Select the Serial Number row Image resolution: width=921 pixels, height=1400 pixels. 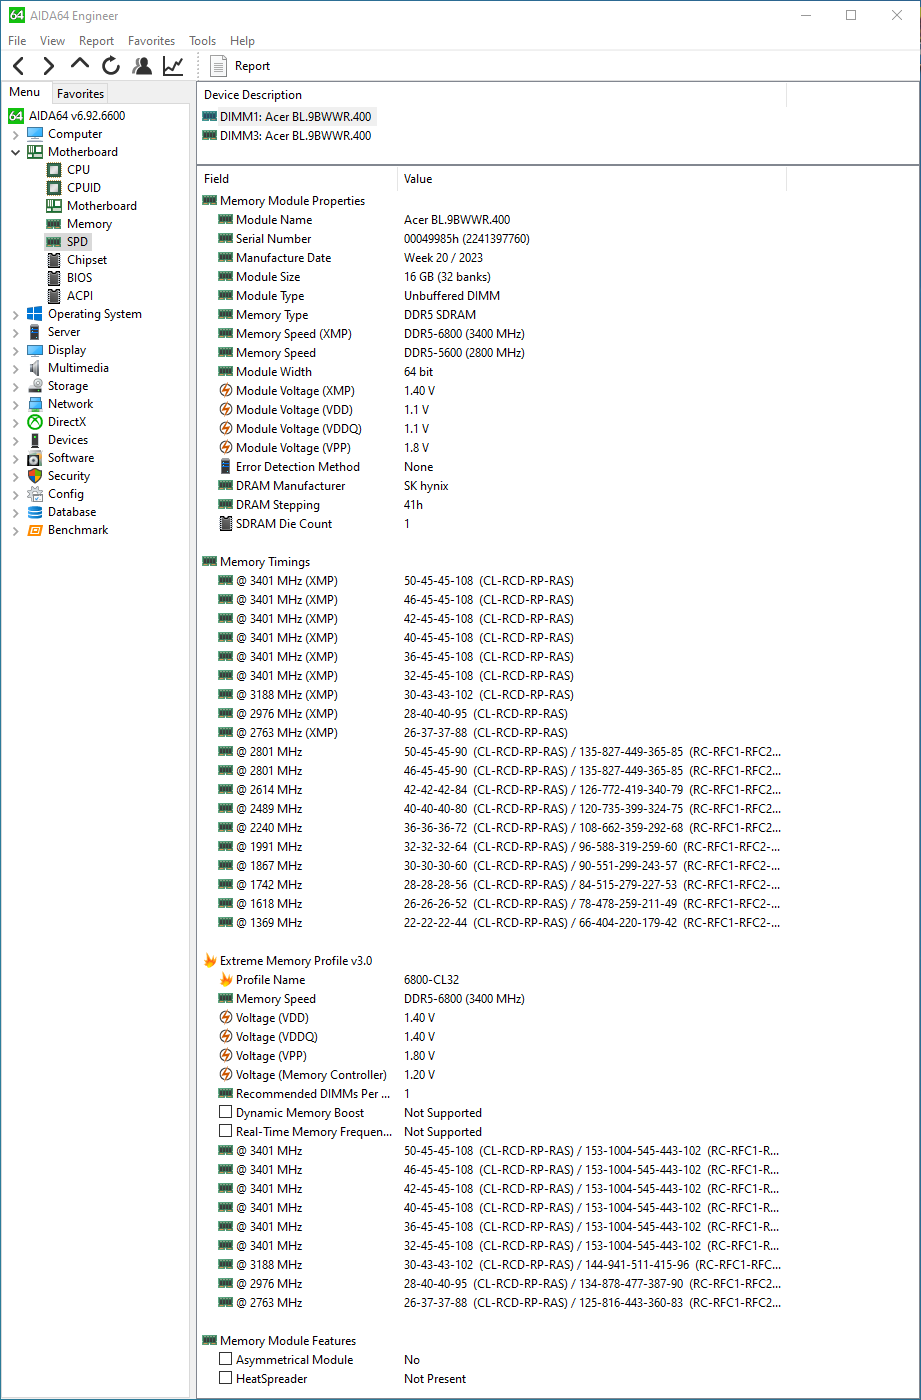point(490,239)
